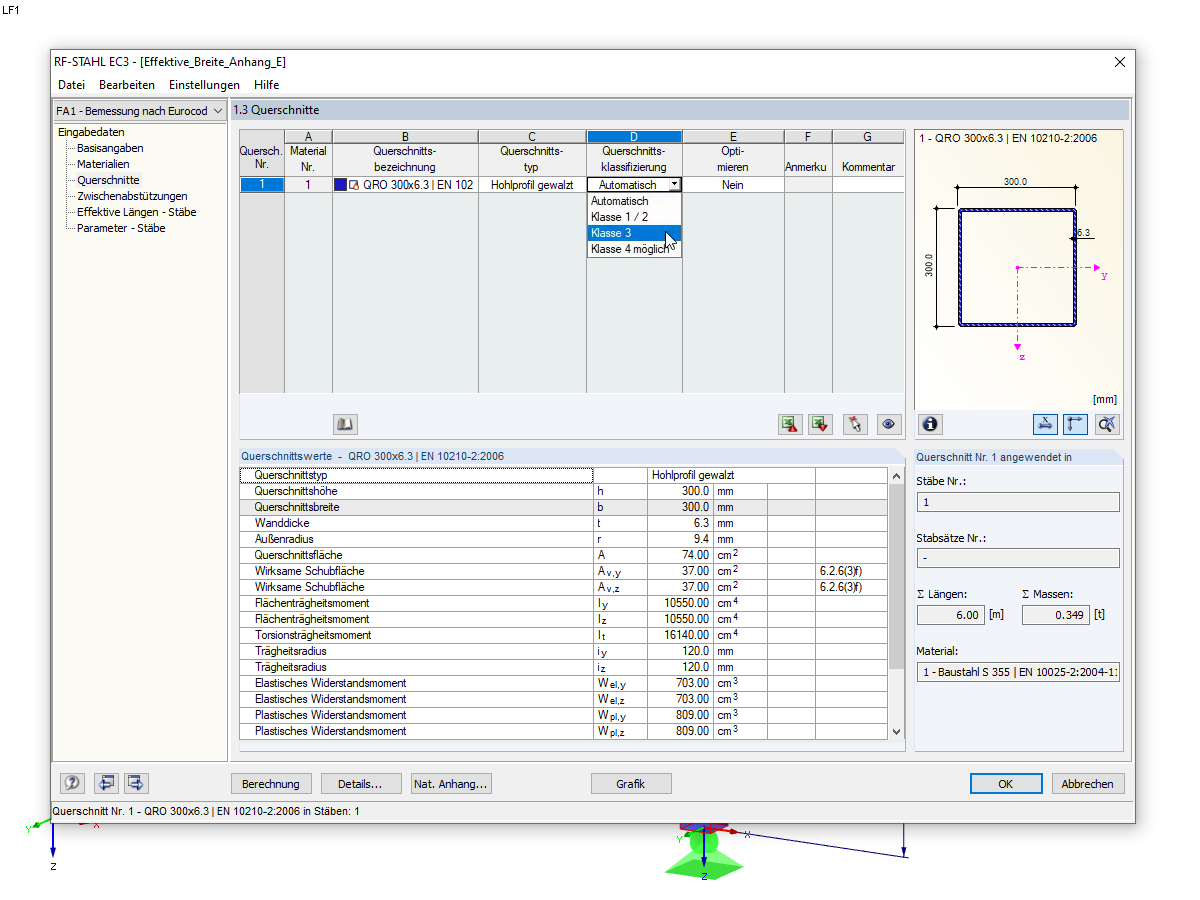Click the Wanddicke row
This screenshot has height=900, width=1200.
coord(564,523)
